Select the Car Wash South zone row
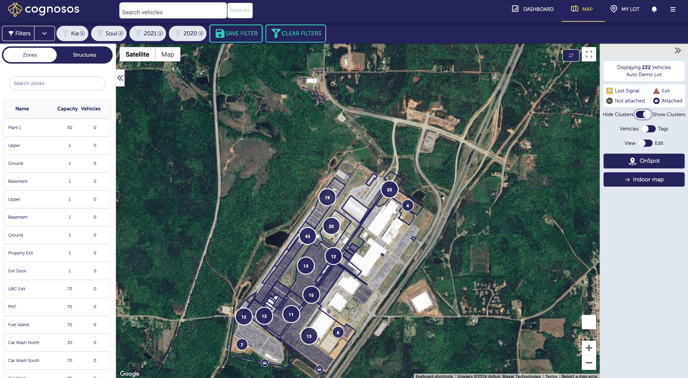This screenshot has height=378, width=688. 57,360
